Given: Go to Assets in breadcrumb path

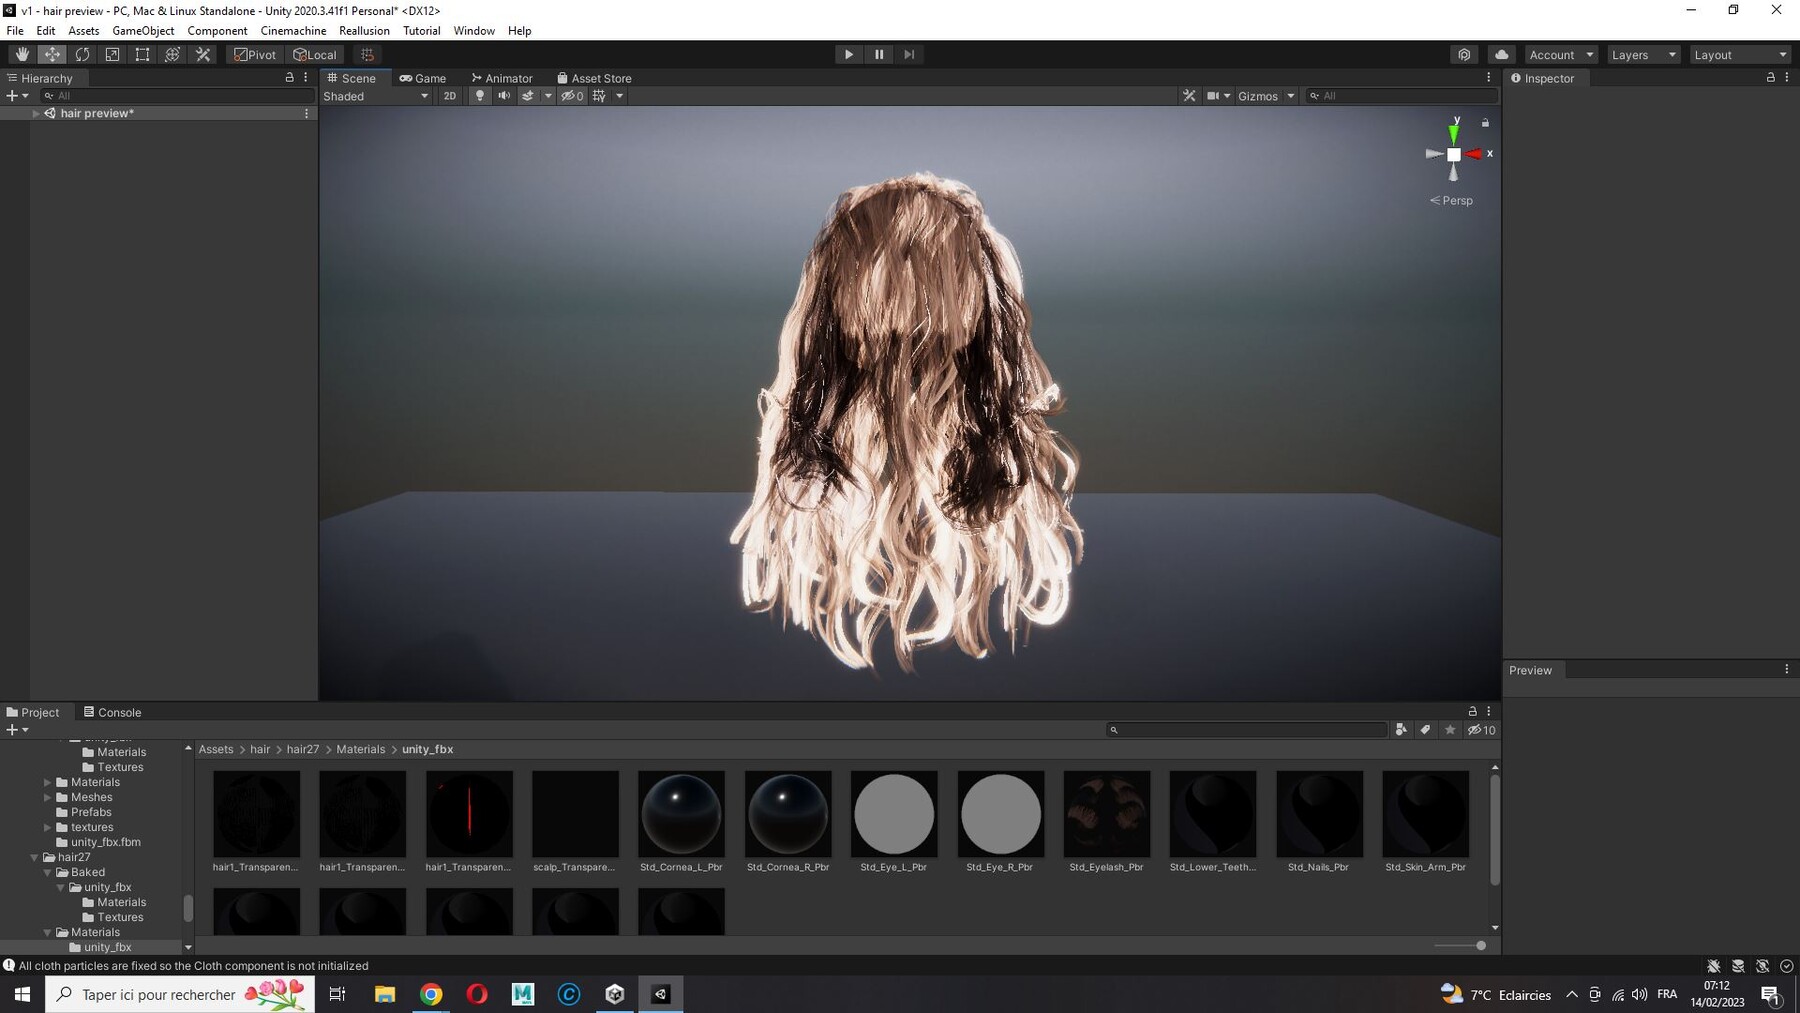Looking at the screenshot, I should (216, 749).
